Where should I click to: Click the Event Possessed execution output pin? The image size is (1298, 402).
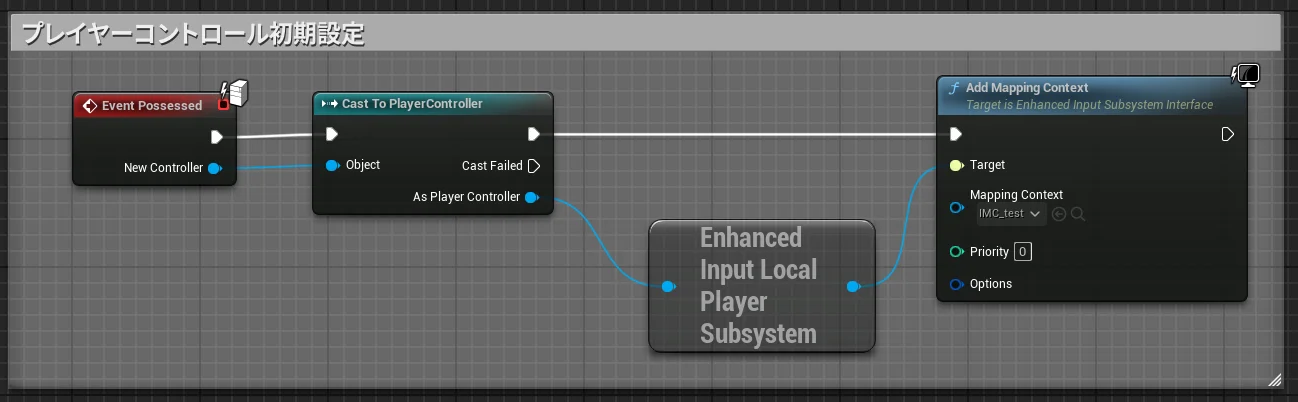pyautogui.click(x=216, y=137)
